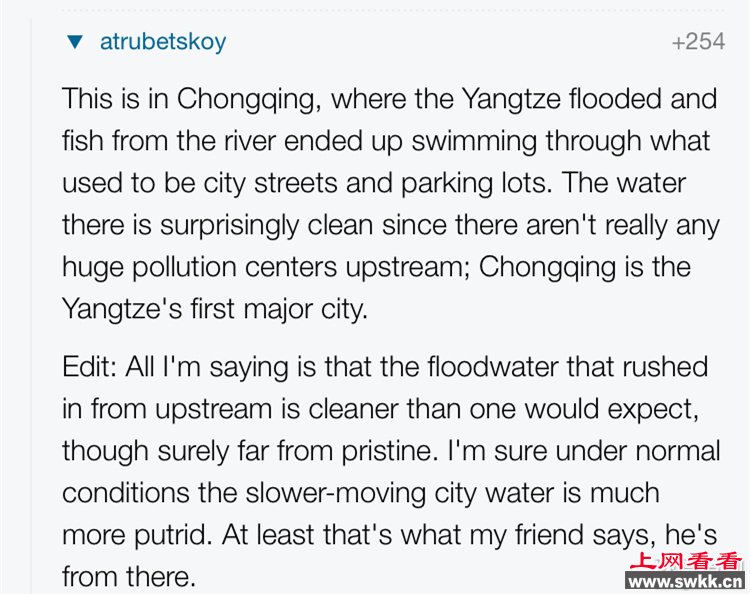Click the word "Edit:" in the comment

pyautogui.click(x=89, y=367)
